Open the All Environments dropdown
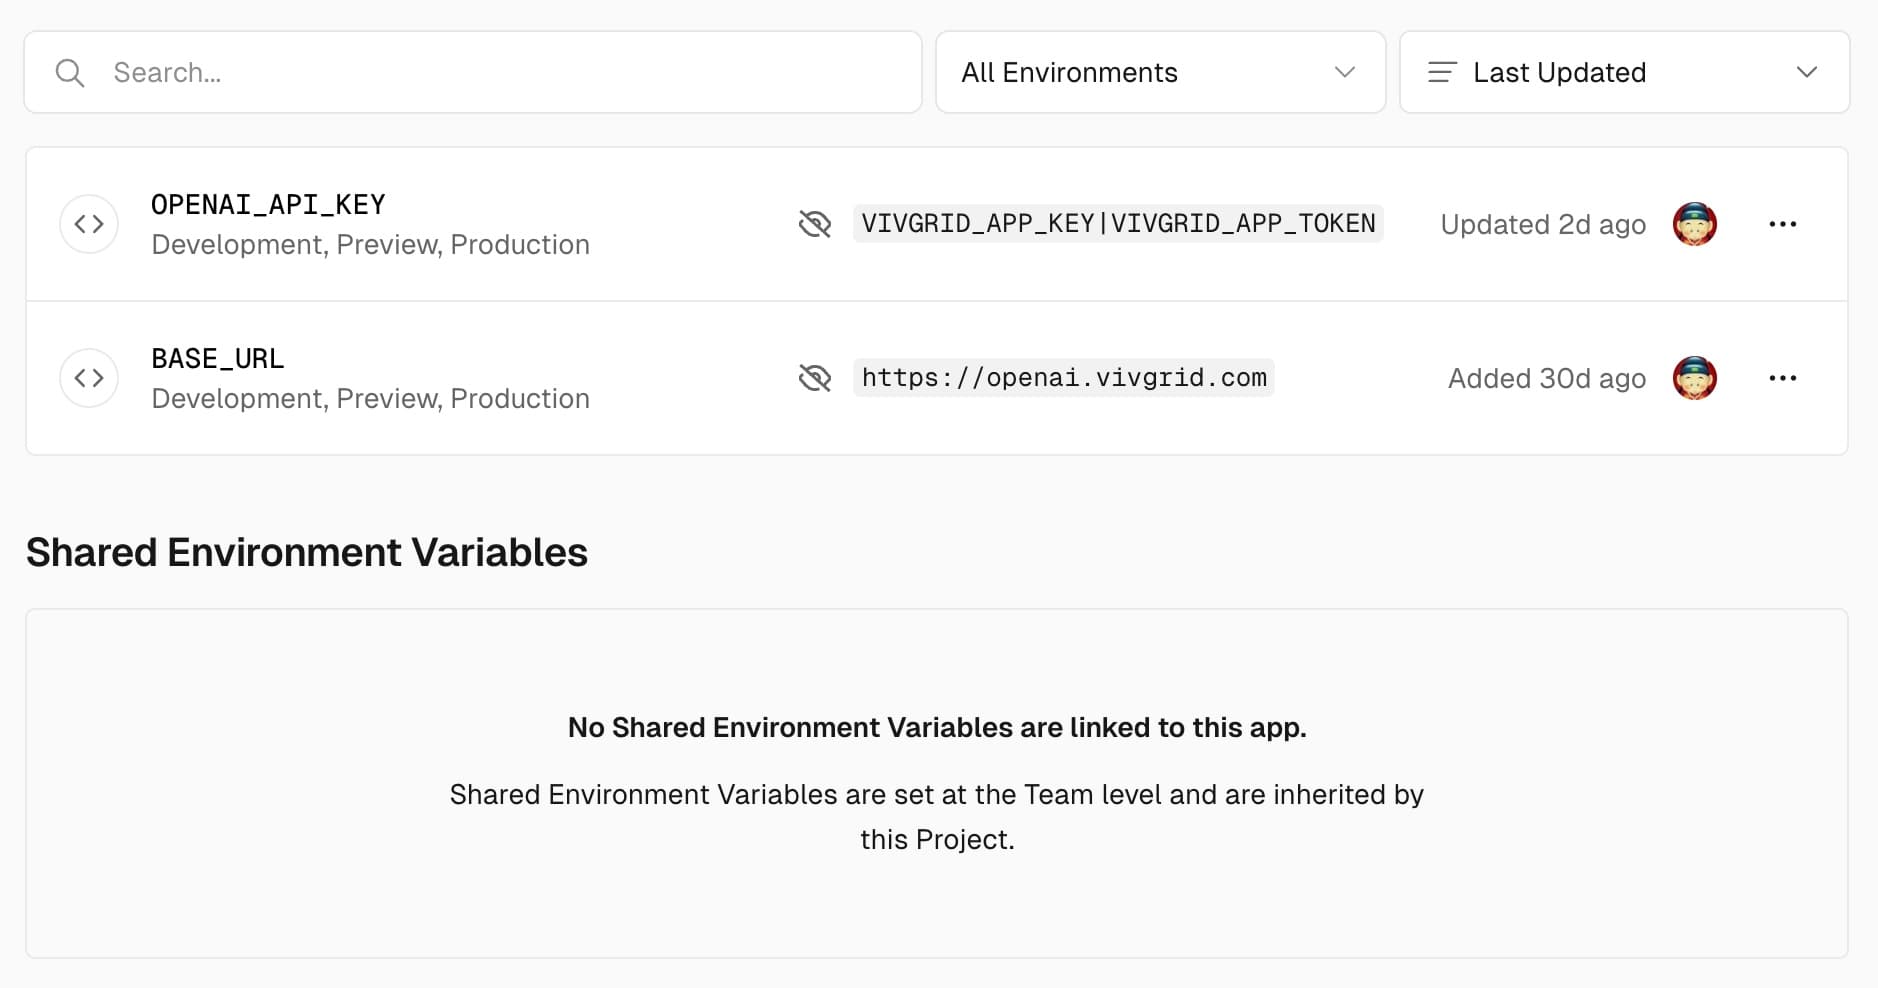Image resolution: width=1878 pixels, height=988 pixels. [x=1159, y=72]
